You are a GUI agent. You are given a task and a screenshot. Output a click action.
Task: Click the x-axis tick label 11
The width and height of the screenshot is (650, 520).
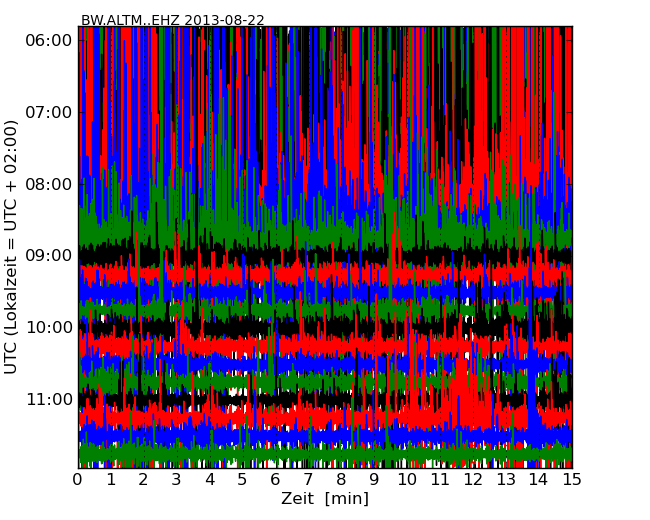440,480
